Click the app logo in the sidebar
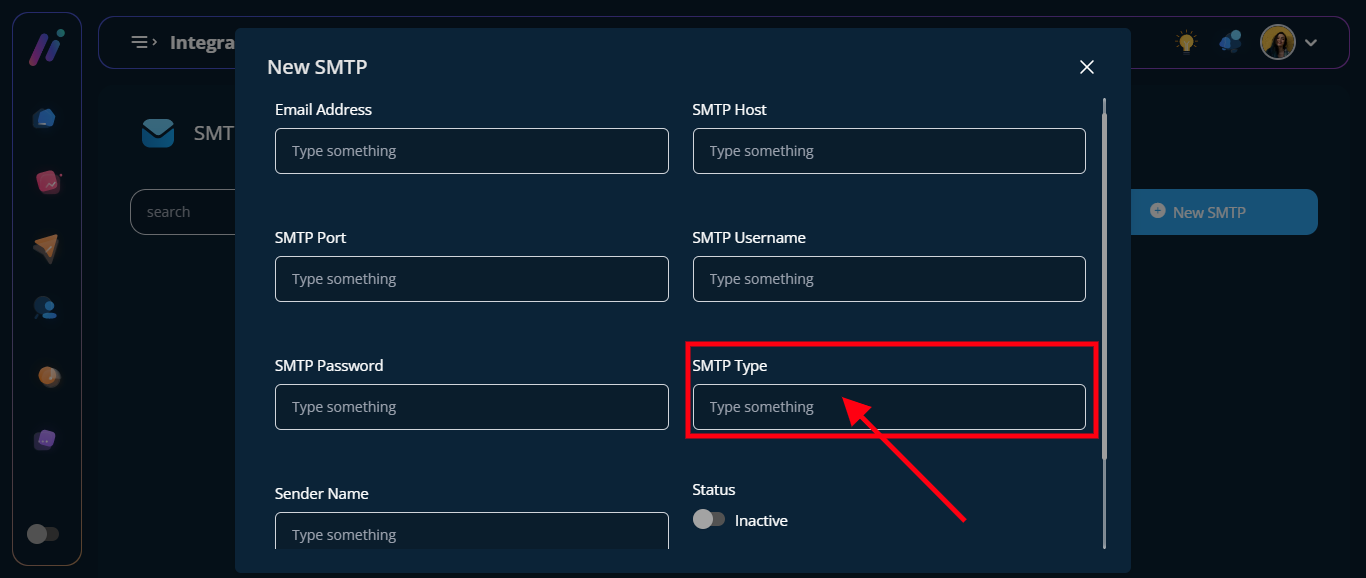The width and height of the screenshot is (1366, 578). click(x=46, y=47)
